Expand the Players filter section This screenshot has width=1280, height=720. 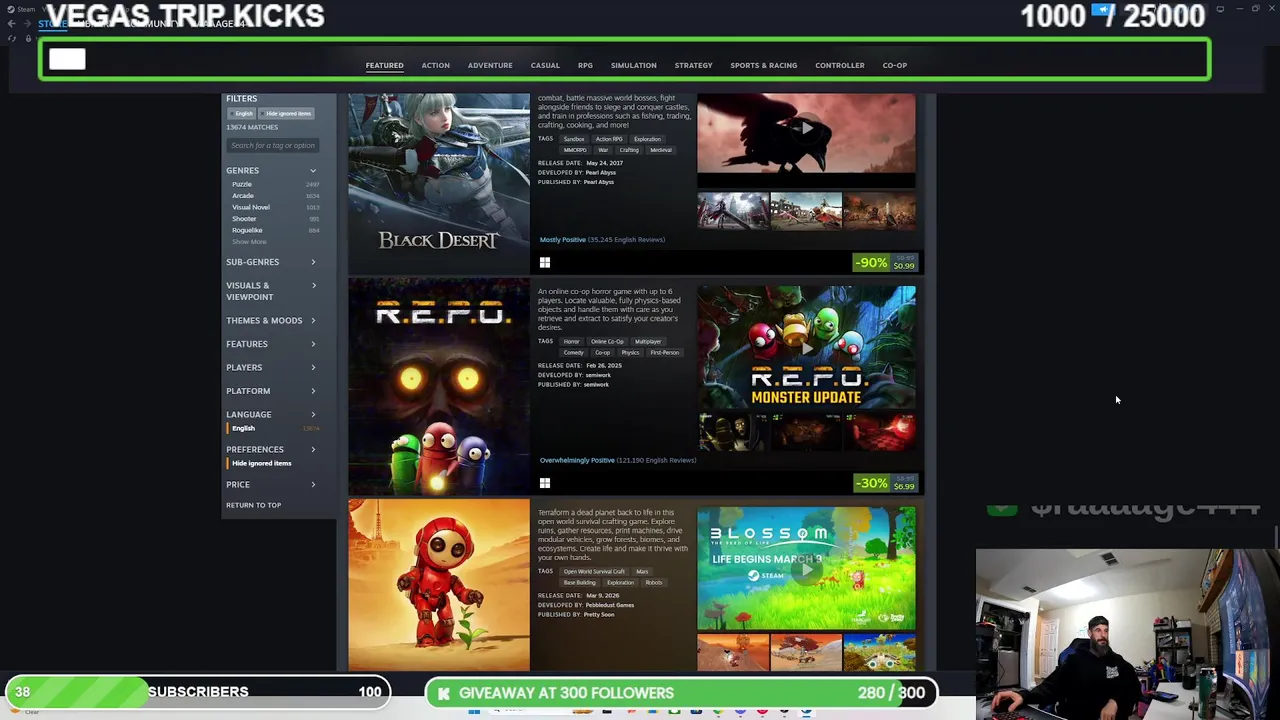[x=271, y=367]
